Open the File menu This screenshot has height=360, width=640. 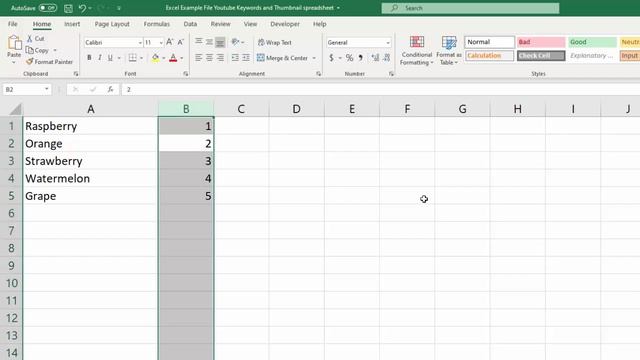pos(13,24)
